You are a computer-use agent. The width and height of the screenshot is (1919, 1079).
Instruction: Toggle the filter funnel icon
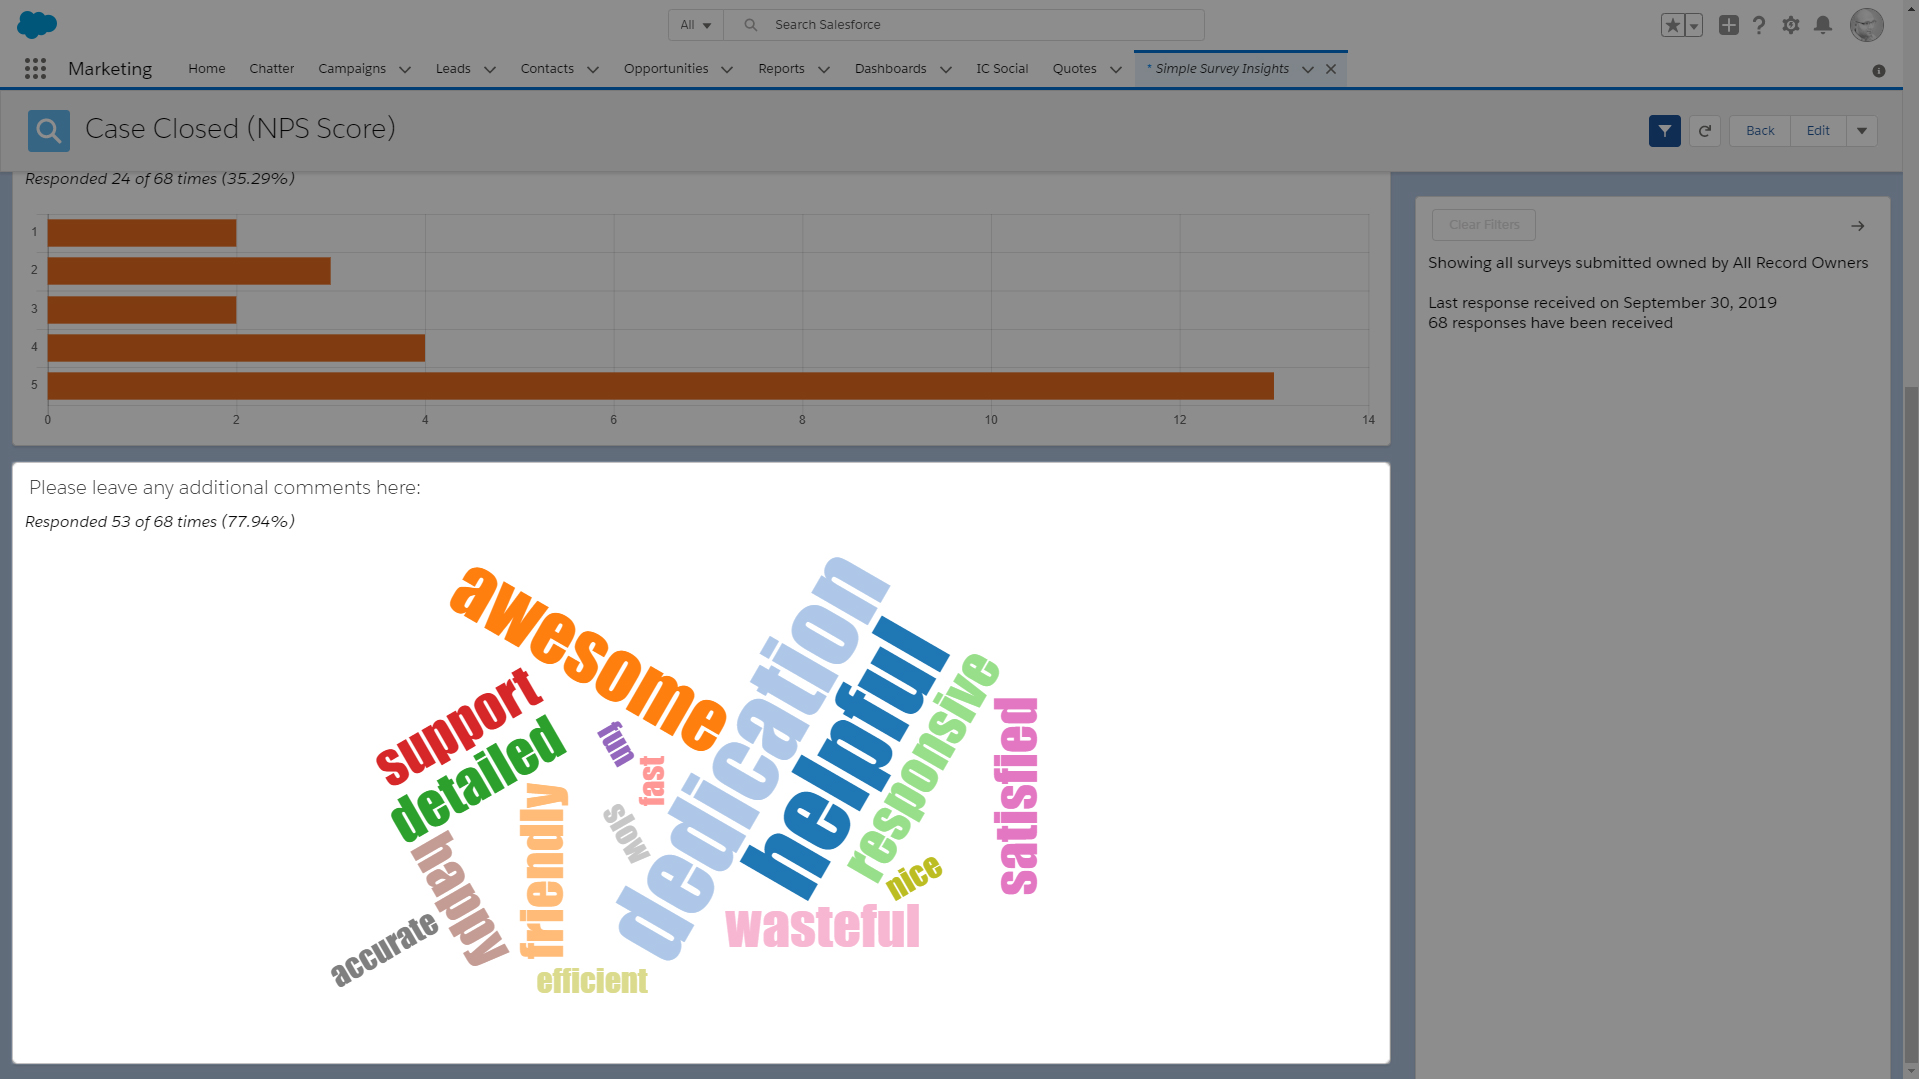pyautogui.click(x=1664, y=131)
